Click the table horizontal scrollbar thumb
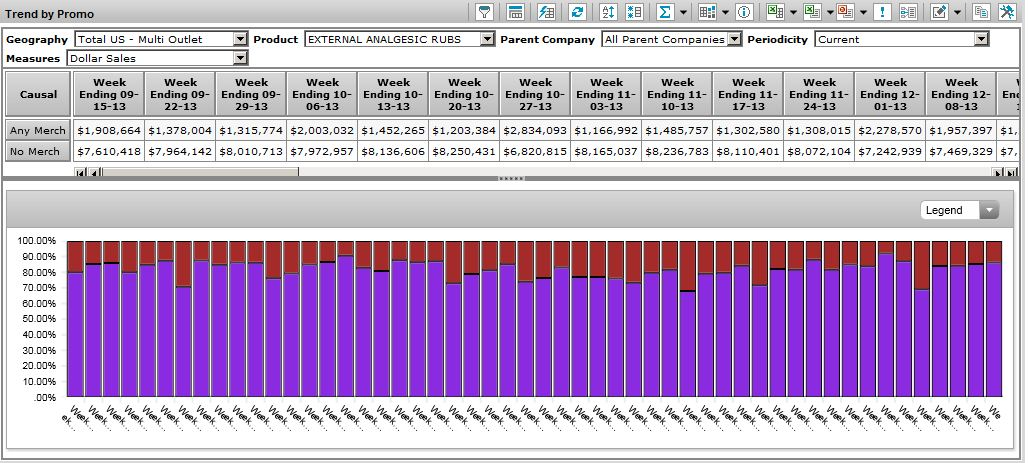The height and width of the screenshot is (463, 1029). coord(200,172)
